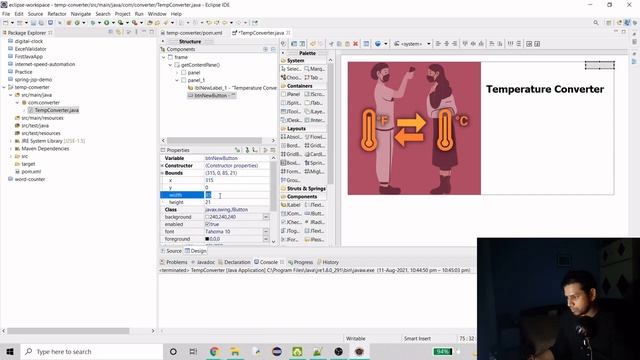Click the red Delete icon in designer toolbar
This screenshot has width=640, height=360.
coord(356,44)
